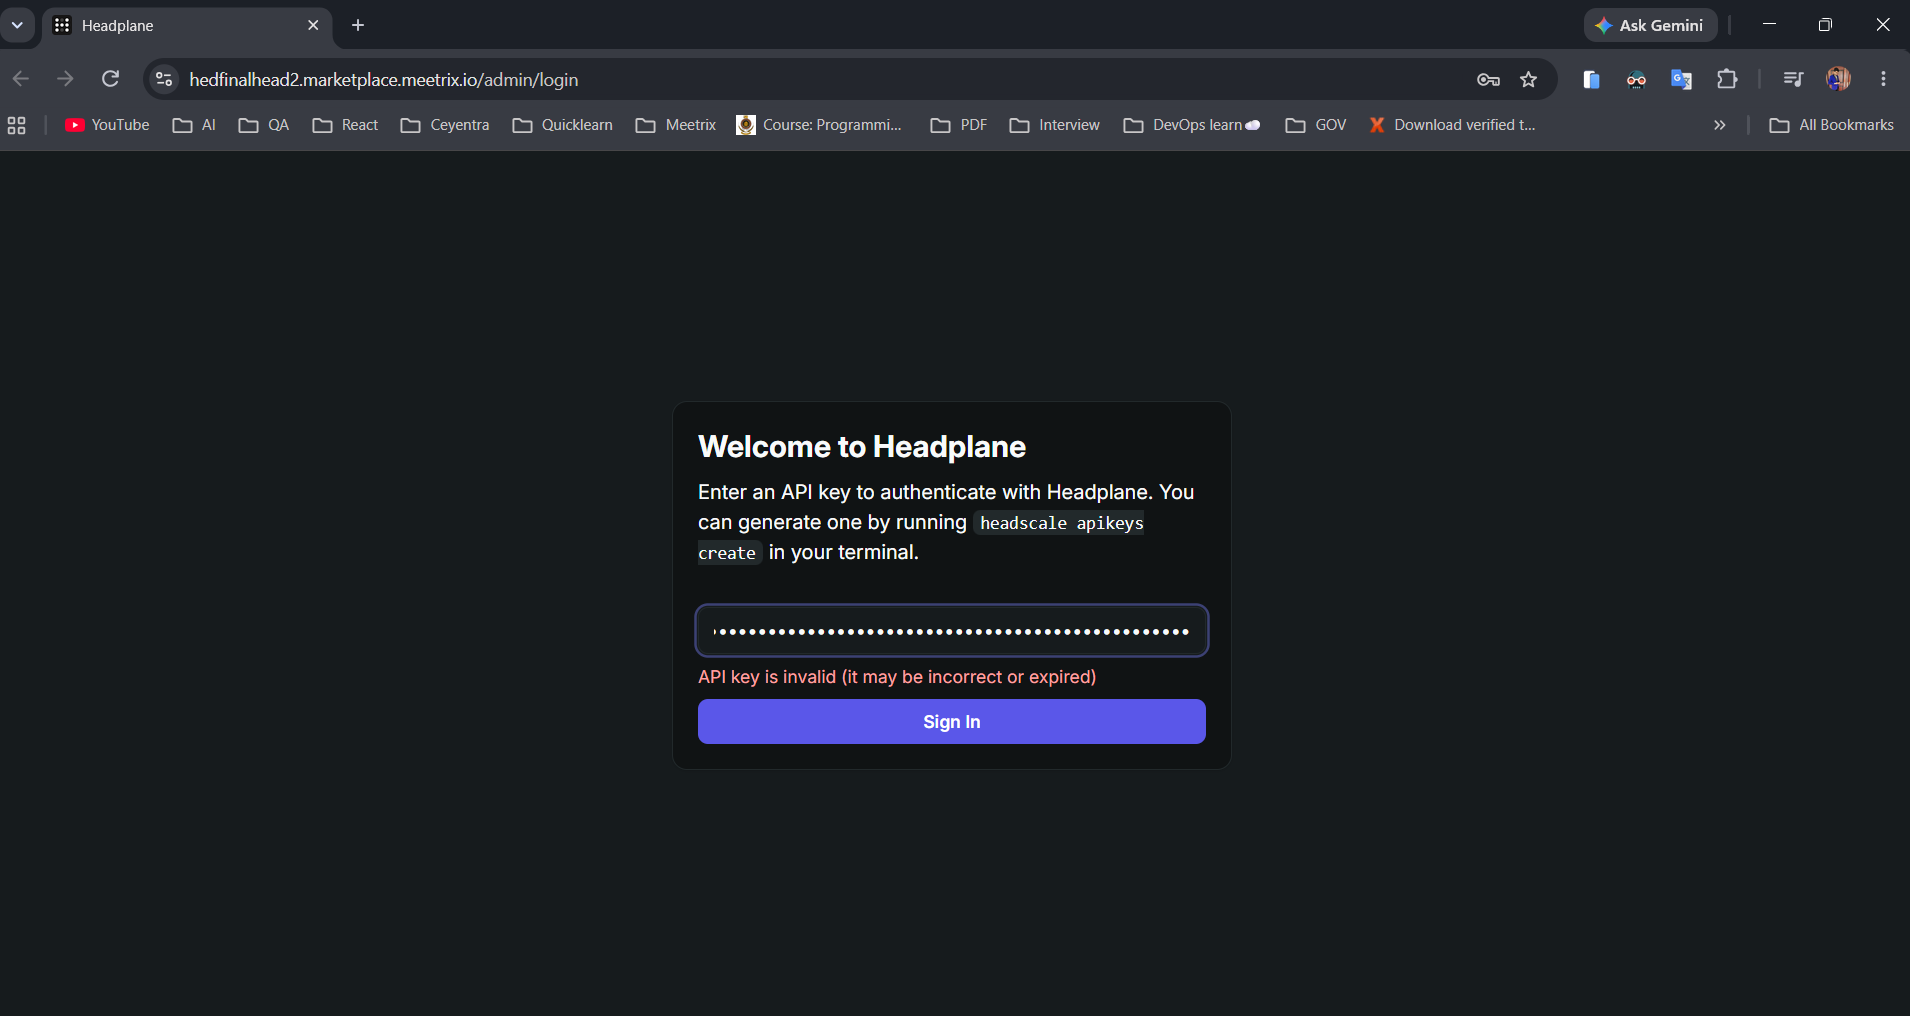Open the glasses extension icon
1910x1016 pixels.
pyautogui.click(x=1636, y=79)
